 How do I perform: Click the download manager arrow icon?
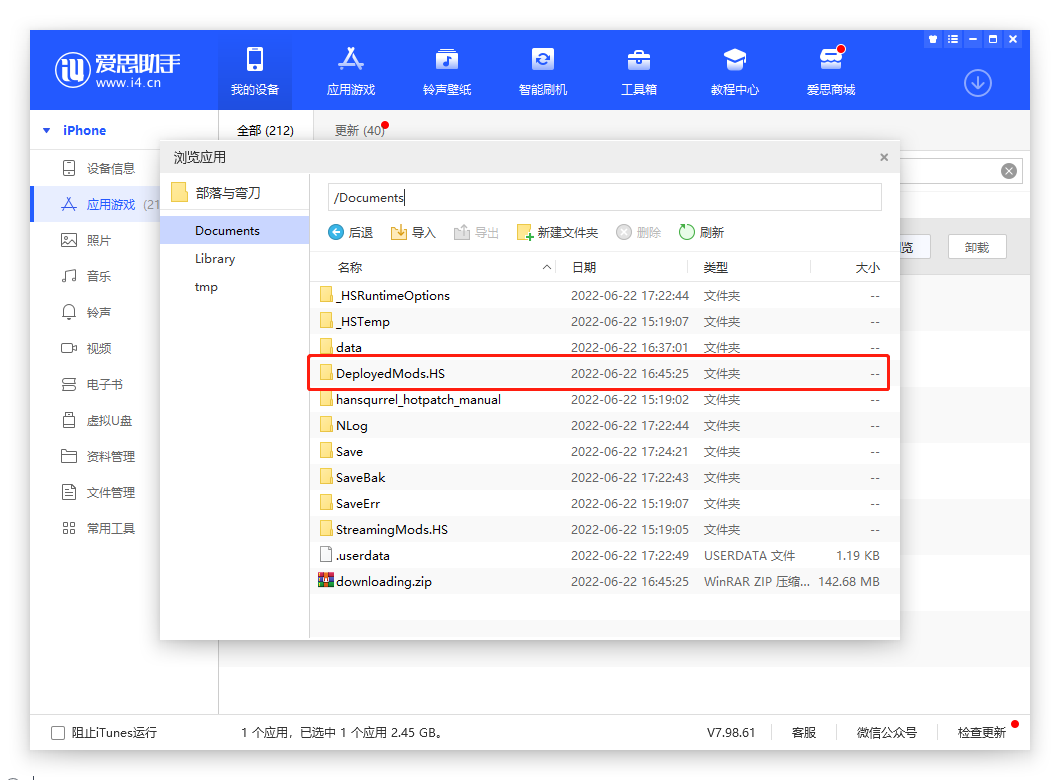click(978, 83)
